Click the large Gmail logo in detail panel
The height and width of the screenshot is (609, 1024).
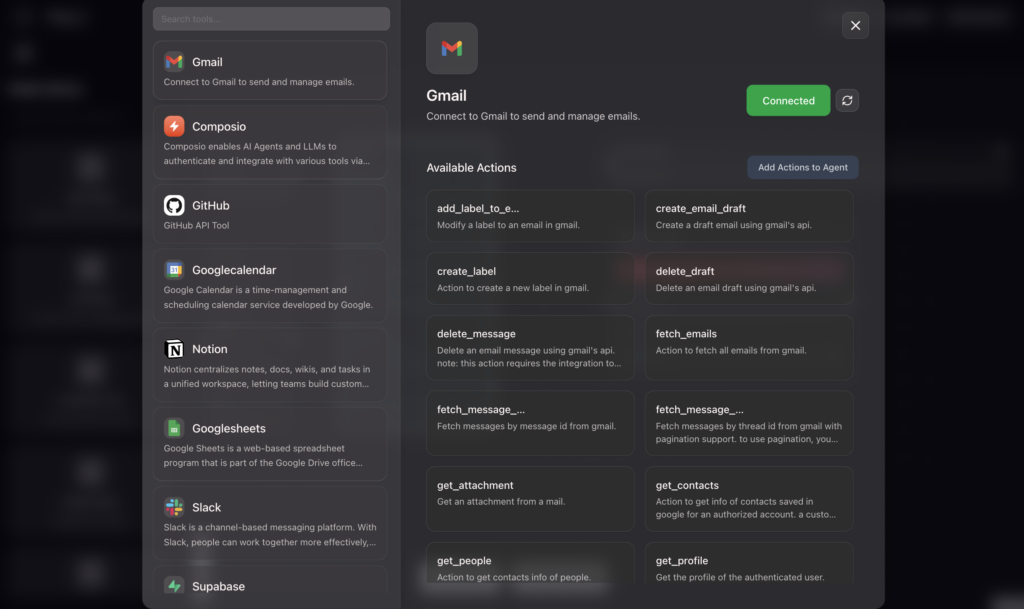coord(452,48)
